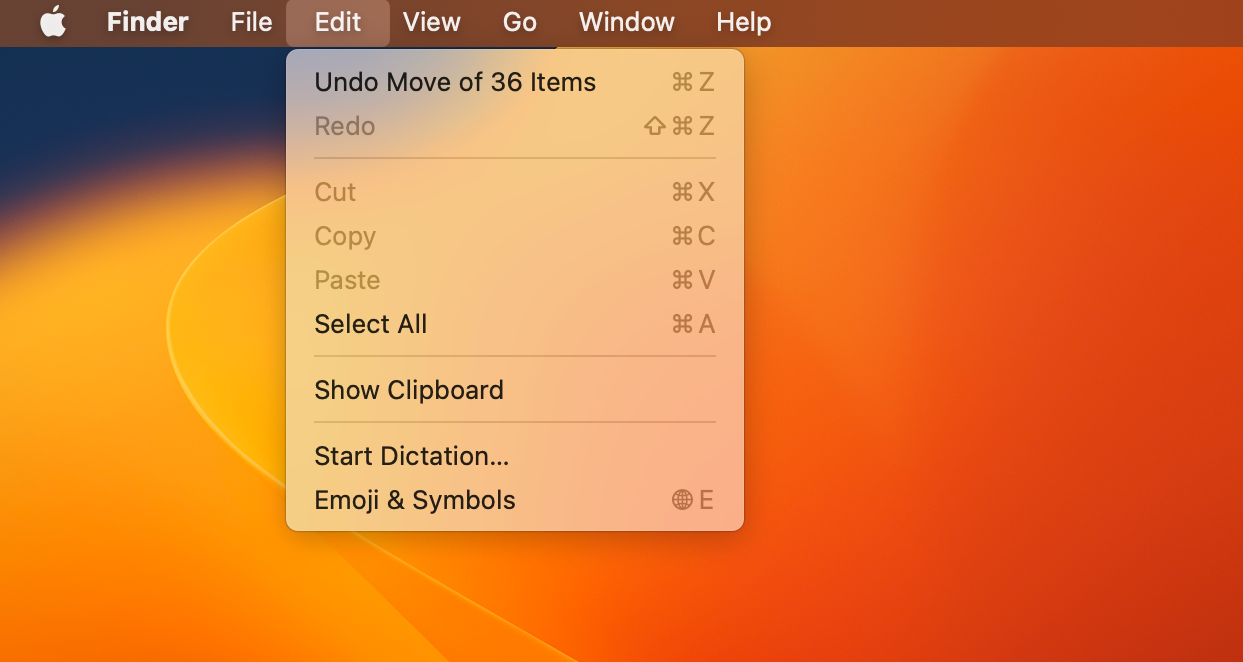The height and width of the screenshot is (662, 1243).
Task: Choose Start Dictation…
Action: (x=515, y=456)
